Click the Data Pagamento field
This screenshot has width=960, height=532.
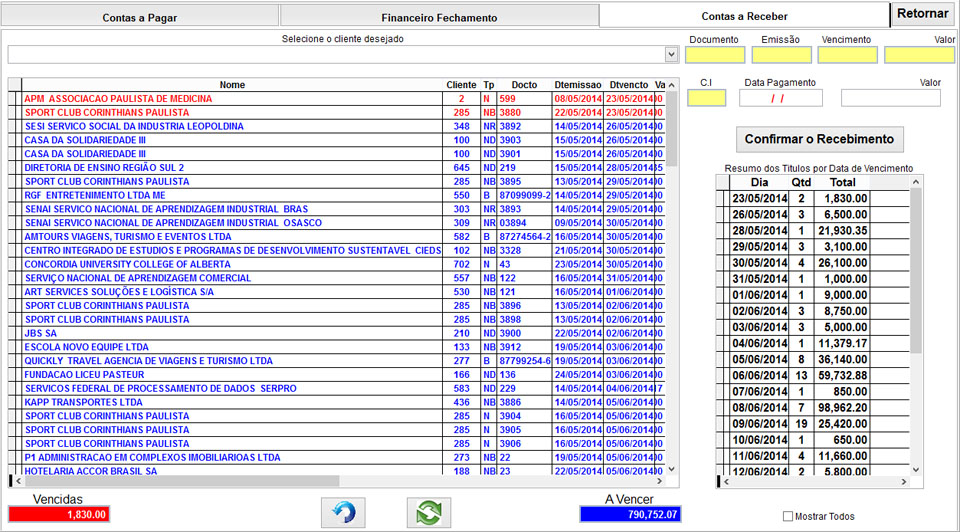[x=781, y=98]
